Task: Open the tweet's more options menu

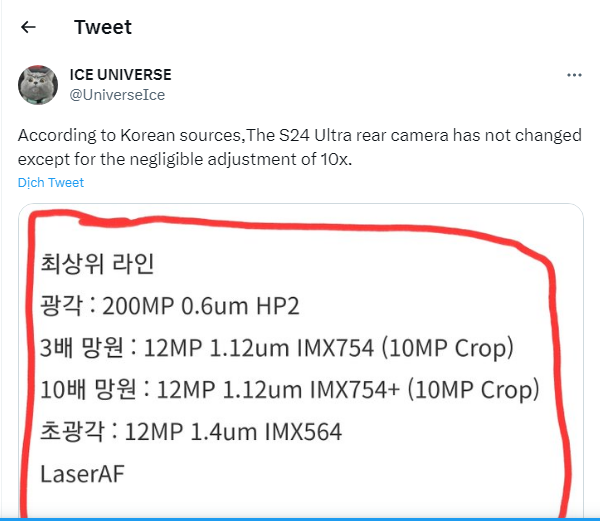Action: [574, 75]
